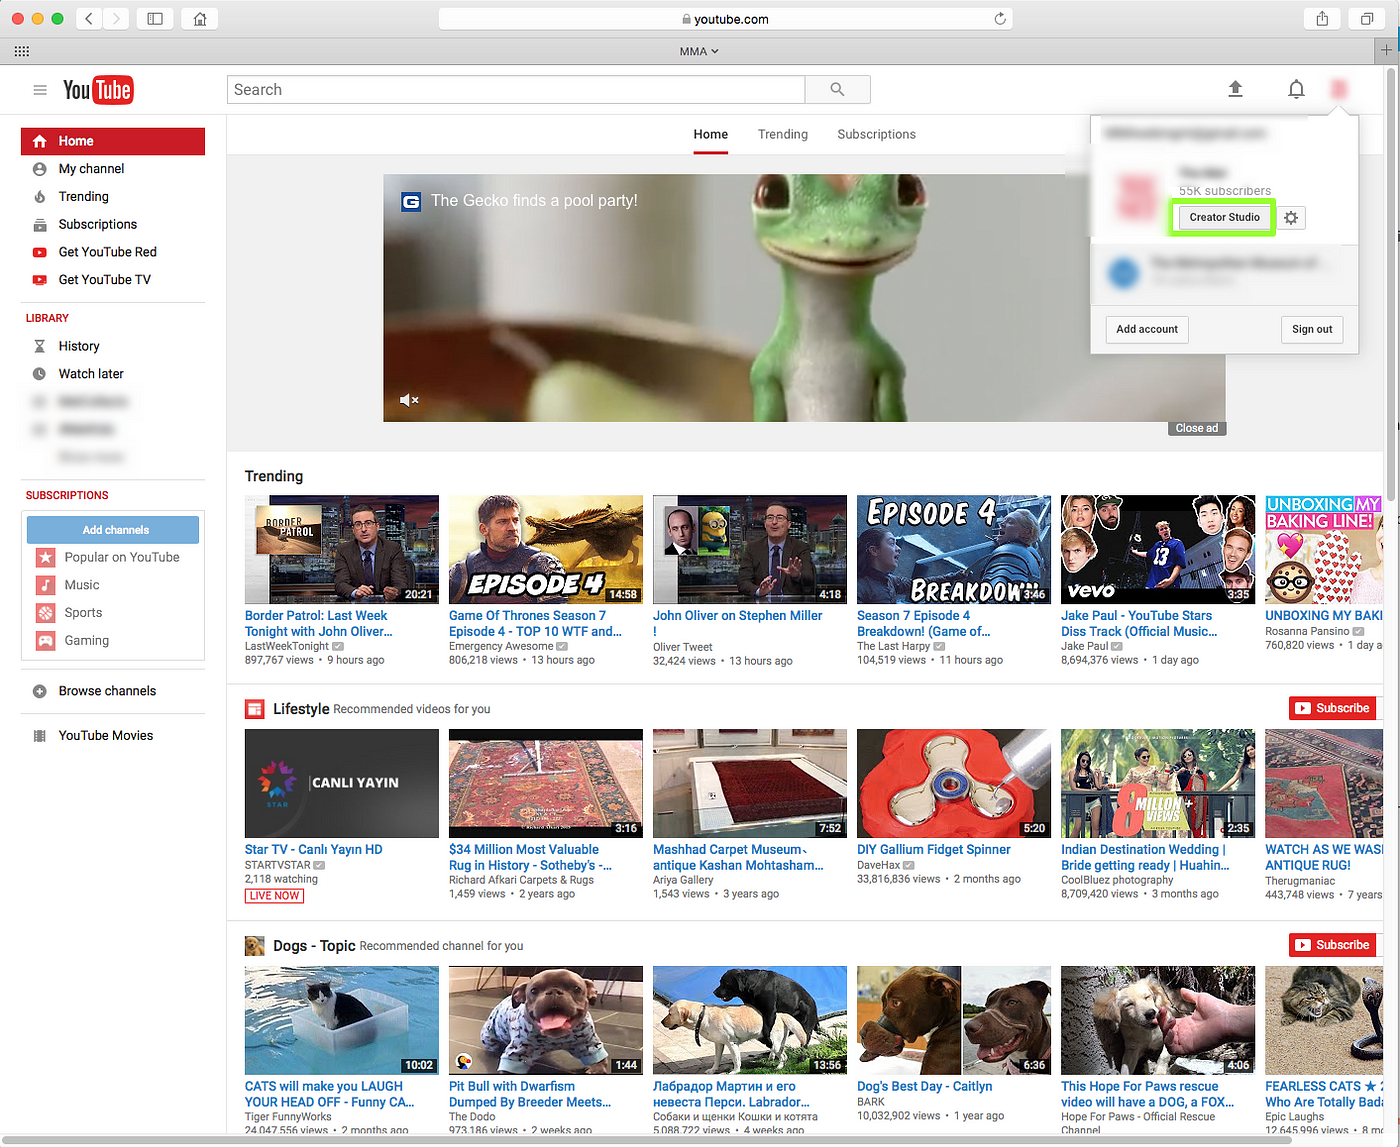Show all Safari tabs icon

click(1366, 18)
